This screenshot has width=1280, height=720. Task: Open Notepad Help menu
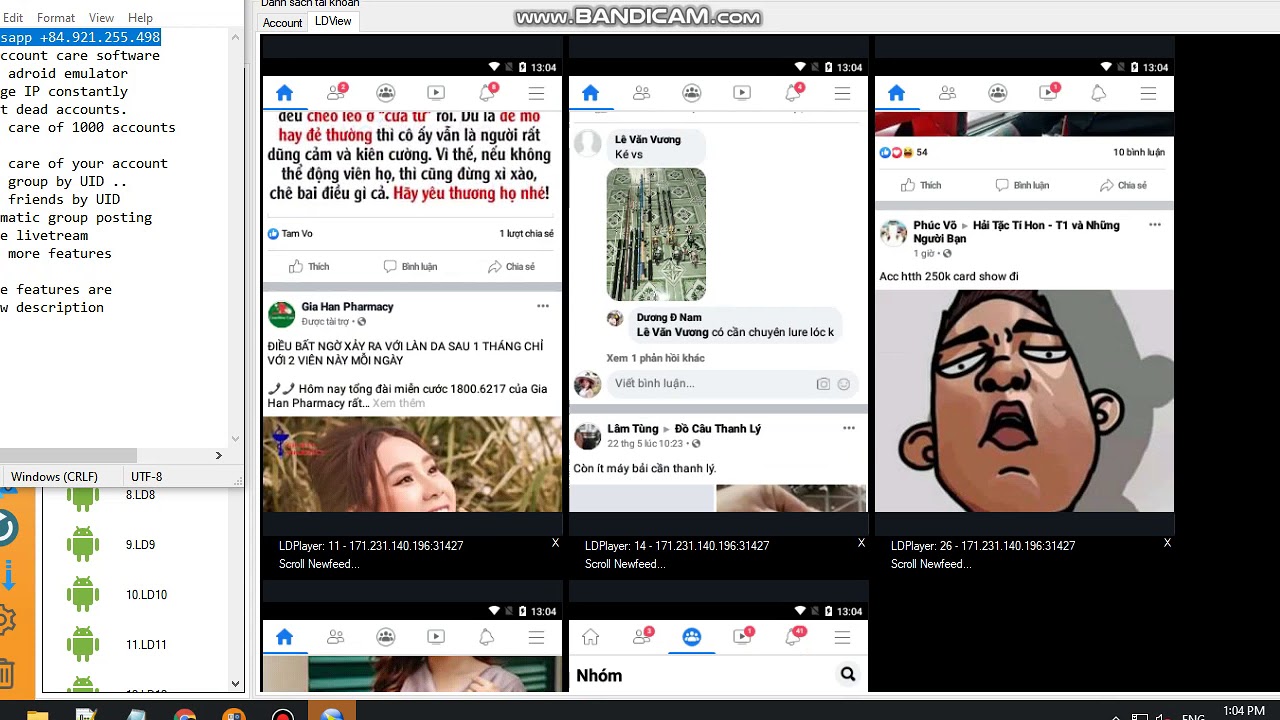coord(140,18)
